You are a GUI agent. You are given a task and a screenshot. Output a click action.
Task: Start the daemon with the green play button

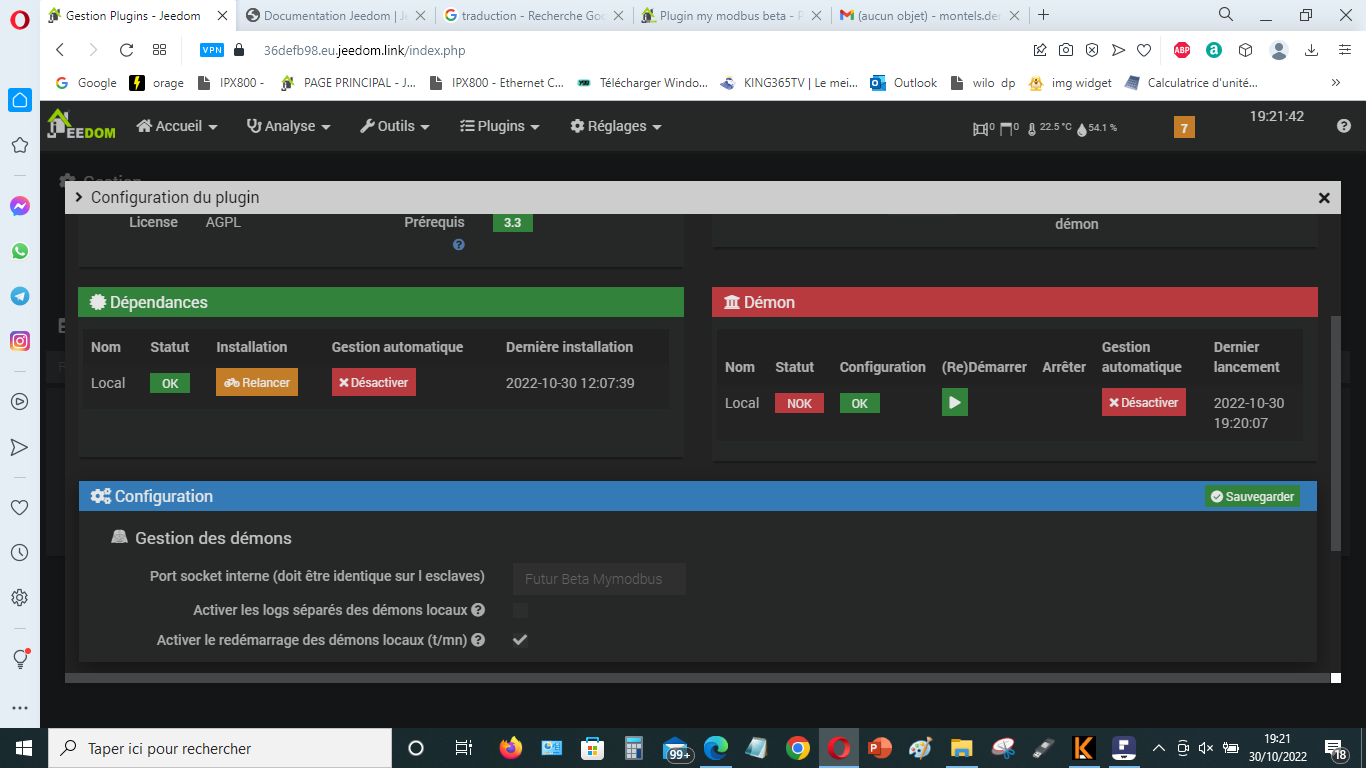point(955,402)
